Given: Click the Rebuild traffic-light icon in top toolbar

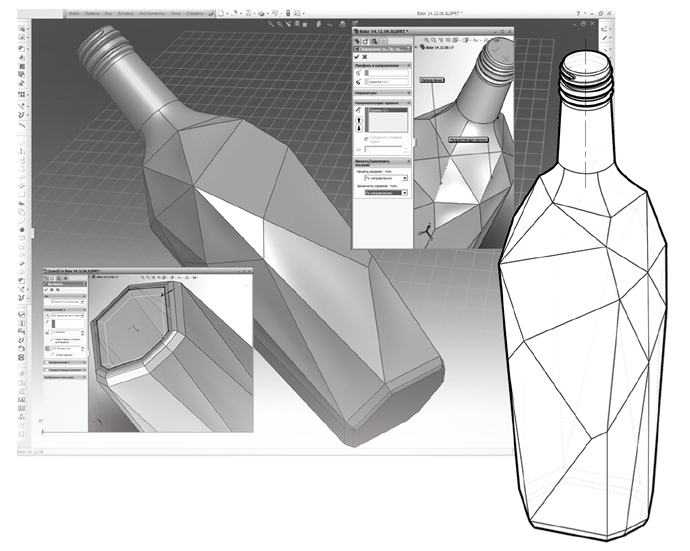Looking at the screenshot, I should pyautogui.click(x=288, y=13).
